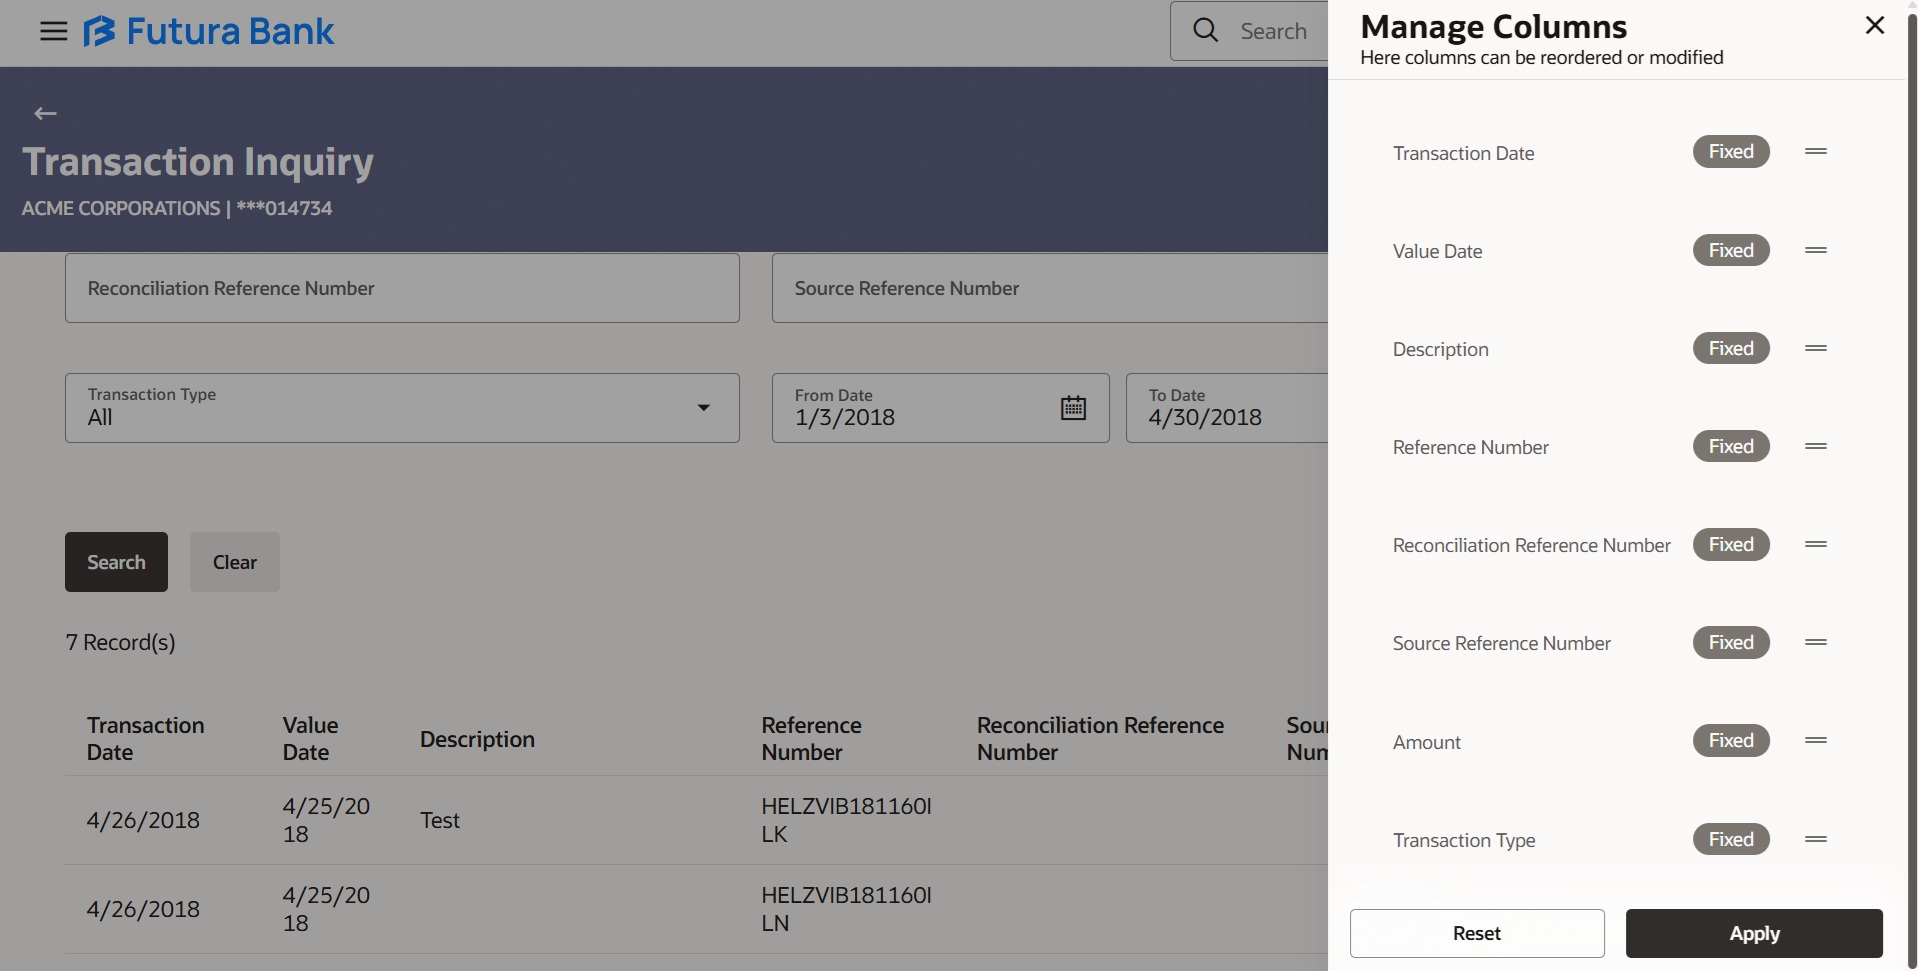Toggle Fixed for Source Reference Number column
Screen dimensions: 1919x971
[1731, 642]
